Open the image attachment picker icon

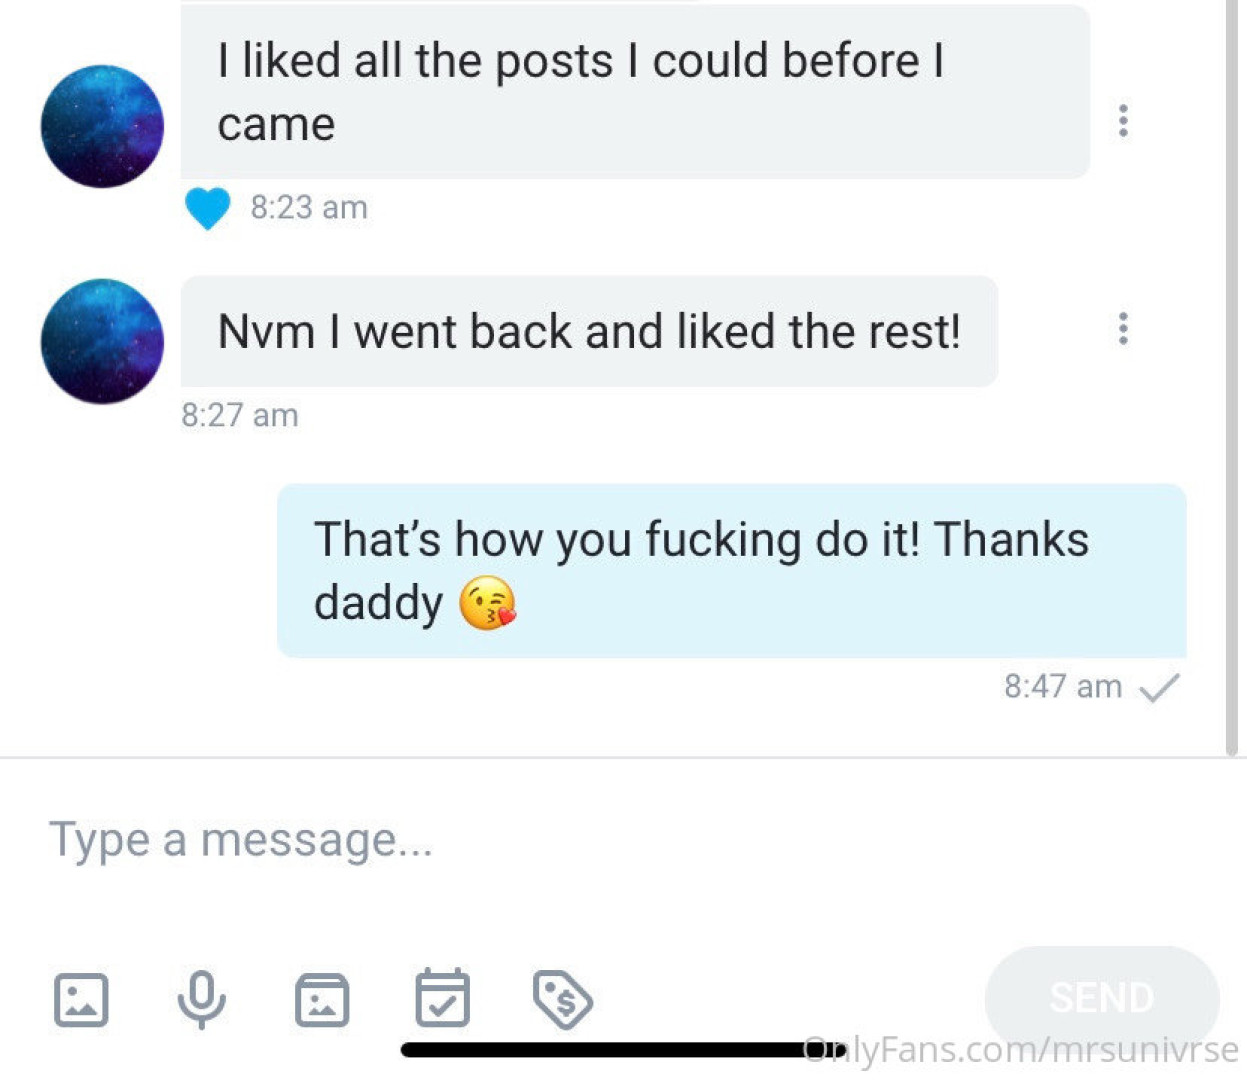[x=80, y=999]
